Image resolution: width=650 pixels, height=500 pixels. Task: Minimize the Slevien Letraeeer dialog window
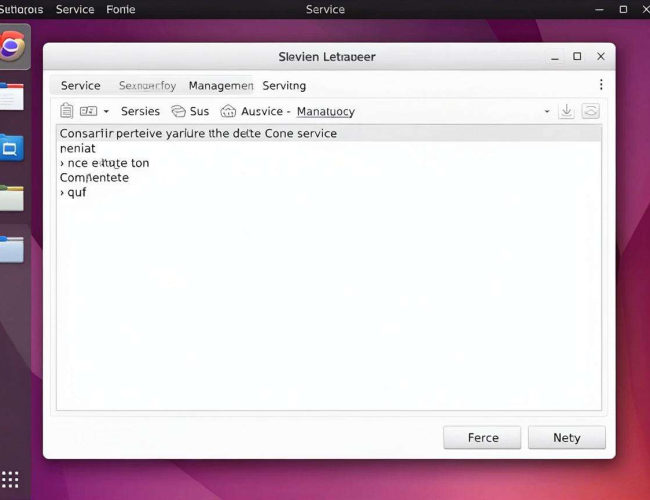coord(555,57)
